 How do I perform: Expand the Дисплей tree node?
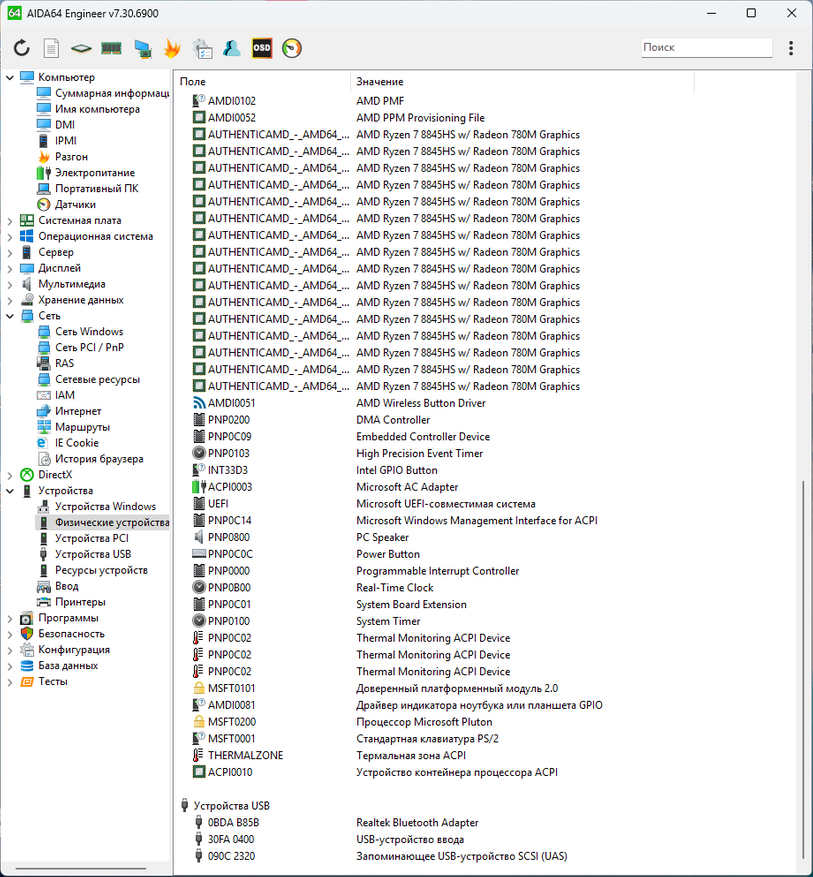pos(10,268)
